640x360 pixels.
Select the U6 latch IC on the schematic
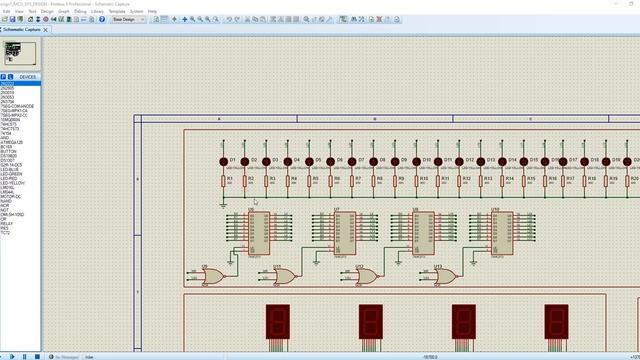coord(259,233)
